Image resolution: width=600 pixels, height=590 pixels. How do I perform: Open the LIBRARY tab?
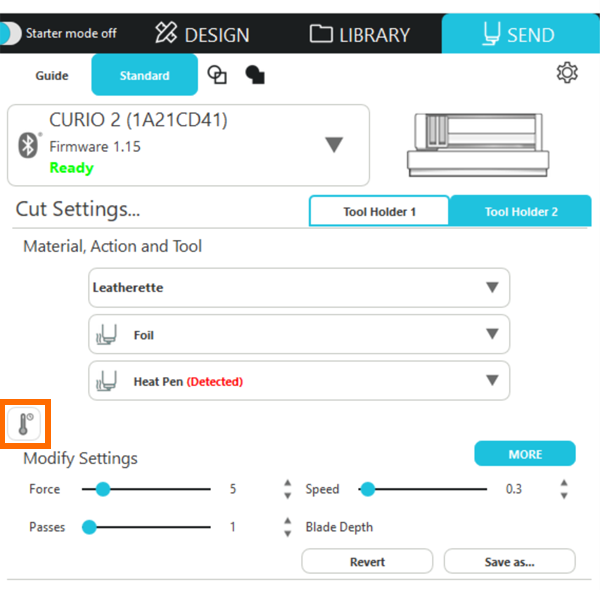click(360, 34)
